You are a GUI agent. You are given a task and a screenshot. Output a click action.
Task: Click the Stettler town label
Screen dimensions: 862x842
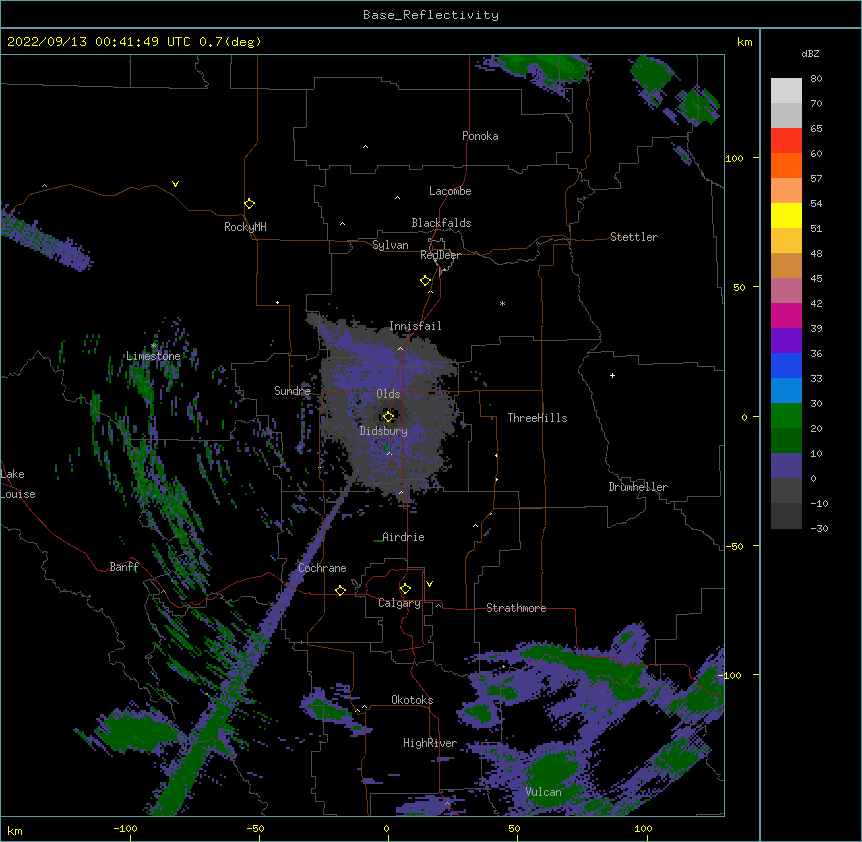[x=634, y=237]
